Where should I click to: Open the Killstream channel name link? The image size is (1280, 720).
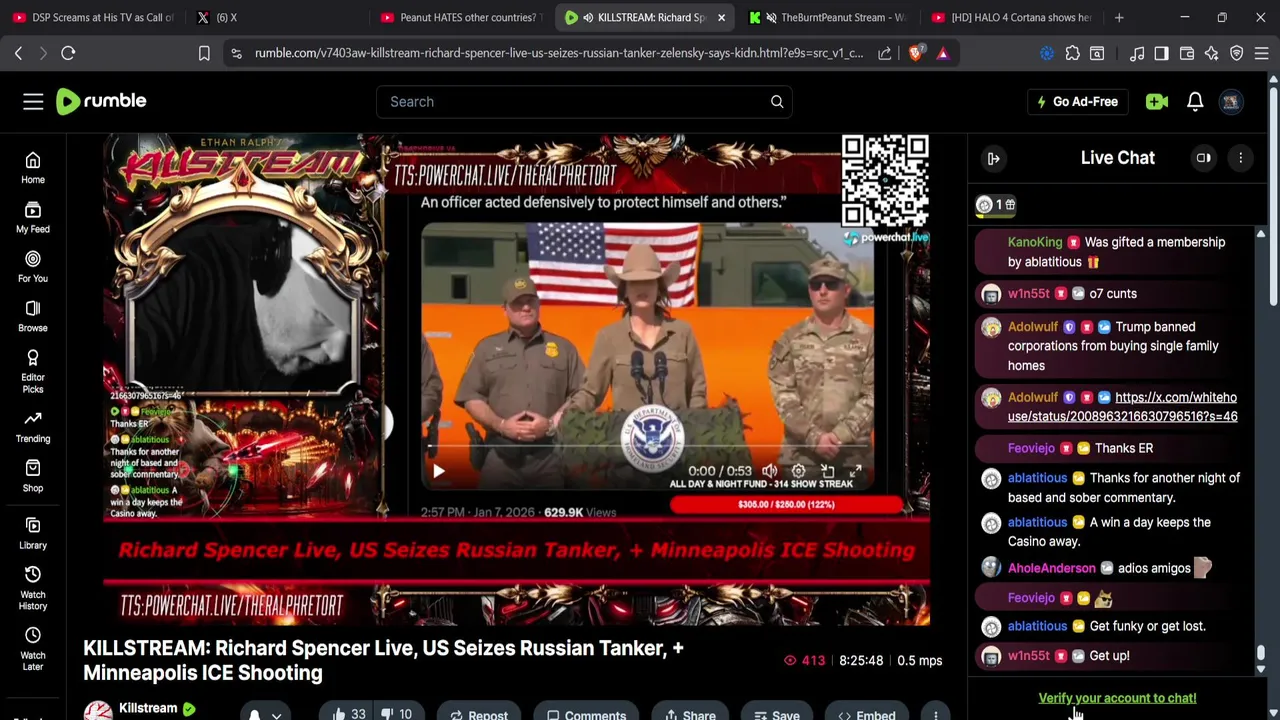pyautogui.click(x=148, y=708)
